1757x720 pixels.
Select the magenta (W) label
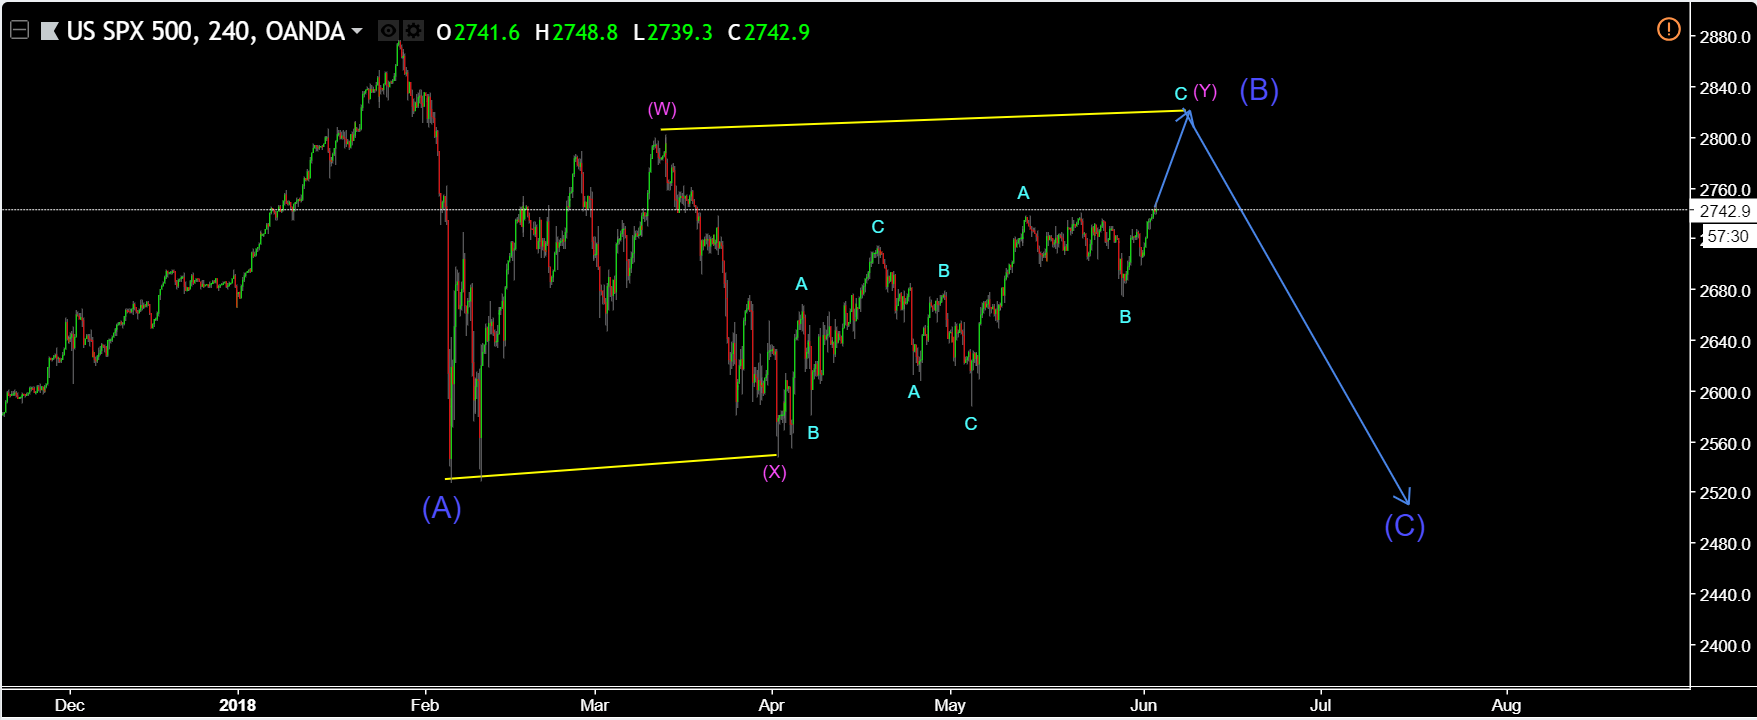662,109
